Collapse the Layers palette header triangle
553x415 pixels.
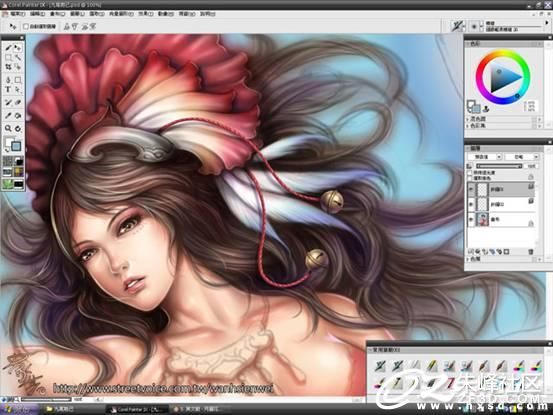pos(468,148)
